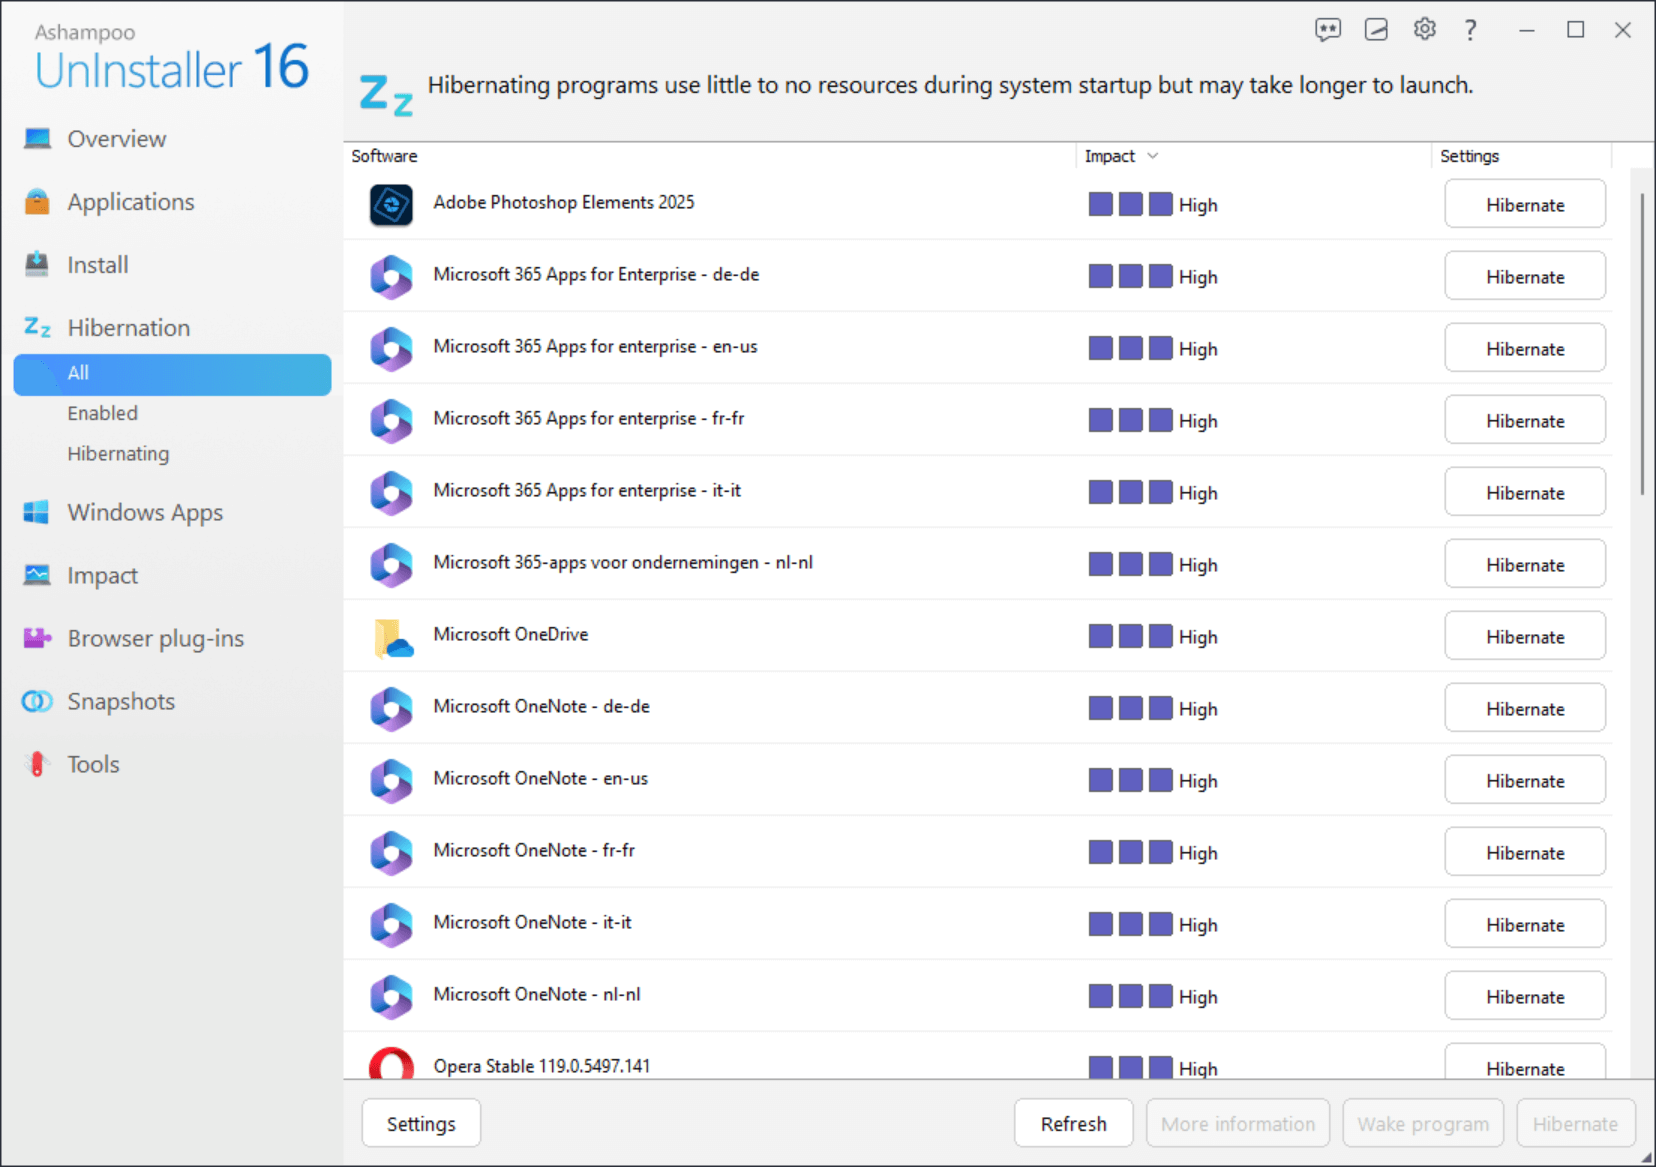The width and height of the screenshot is (1656, 1167).
Task: Open help via the question mark icon
Action: point(1471,30)
